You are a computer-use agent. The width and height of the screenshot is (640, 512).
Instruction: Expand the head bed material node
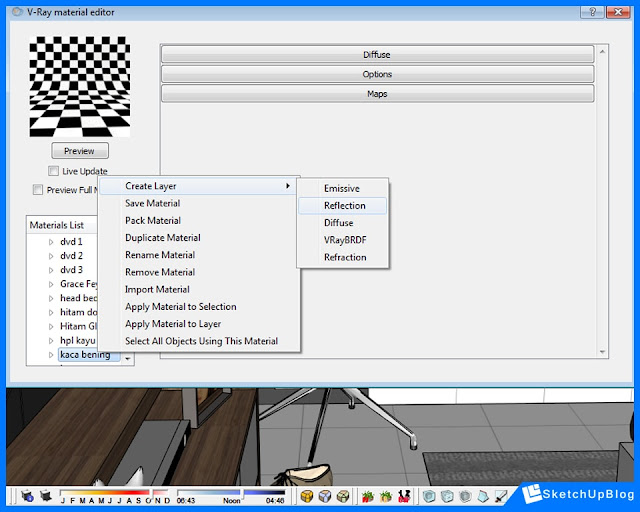pos(51,298)
